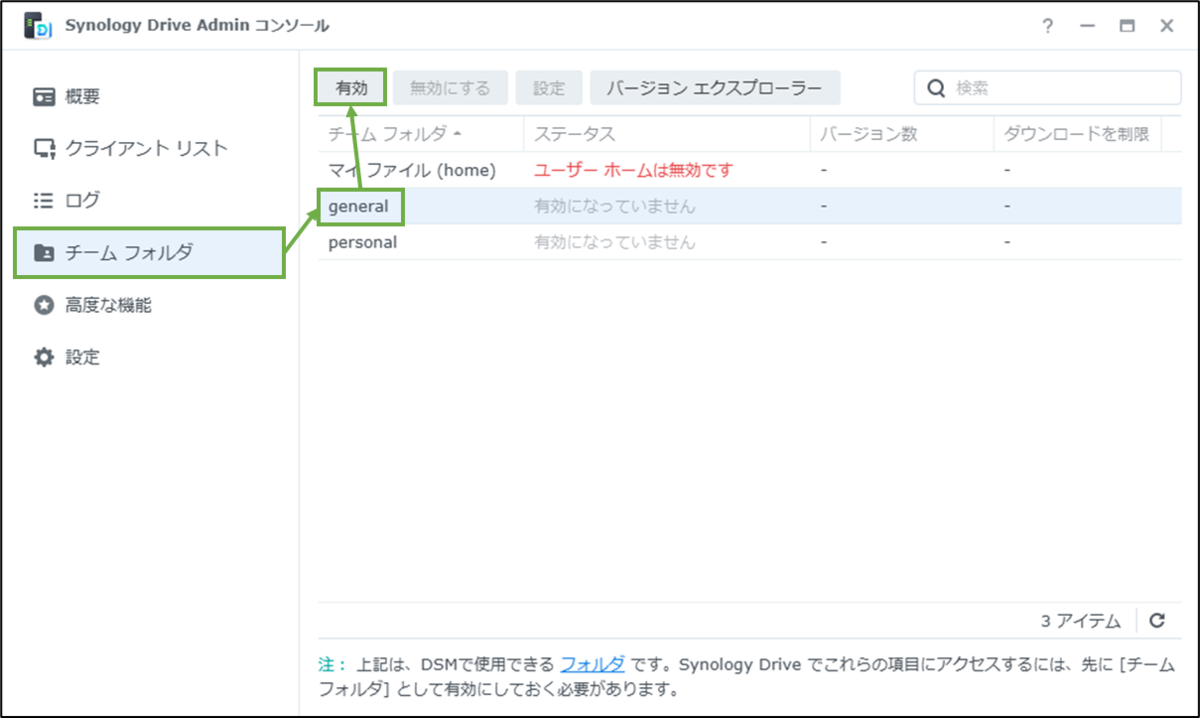Click the 設定 toolbar button

549,88
